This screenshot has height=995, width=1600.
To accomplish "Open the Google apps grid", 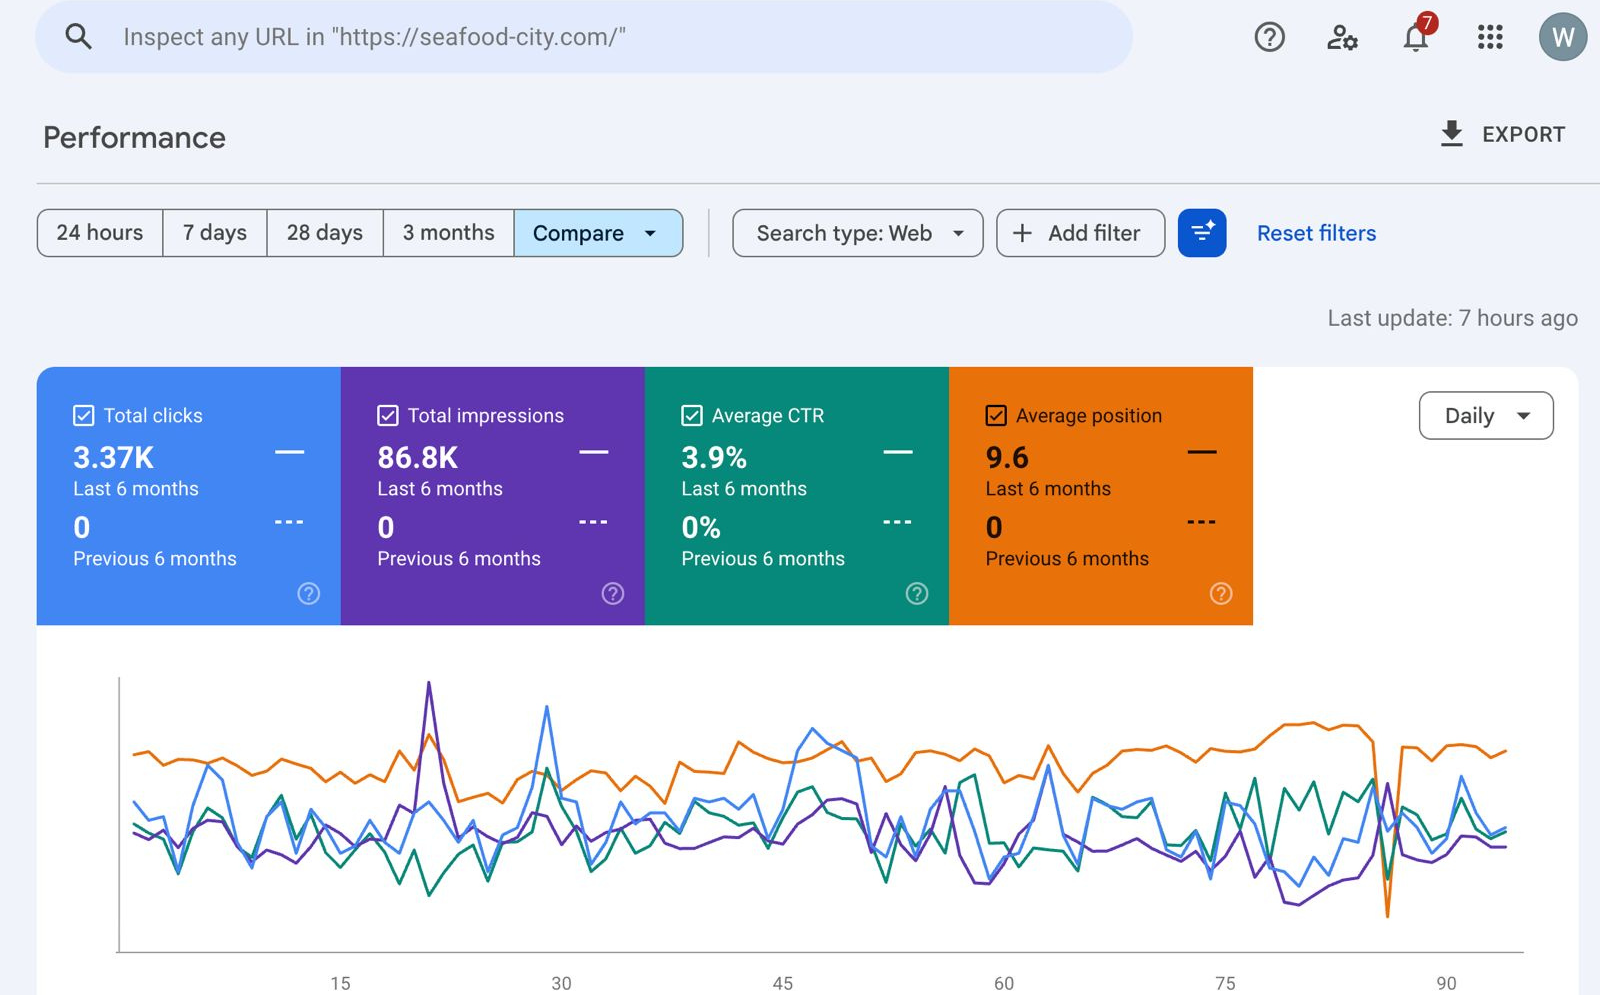I will coord(1490,37).
